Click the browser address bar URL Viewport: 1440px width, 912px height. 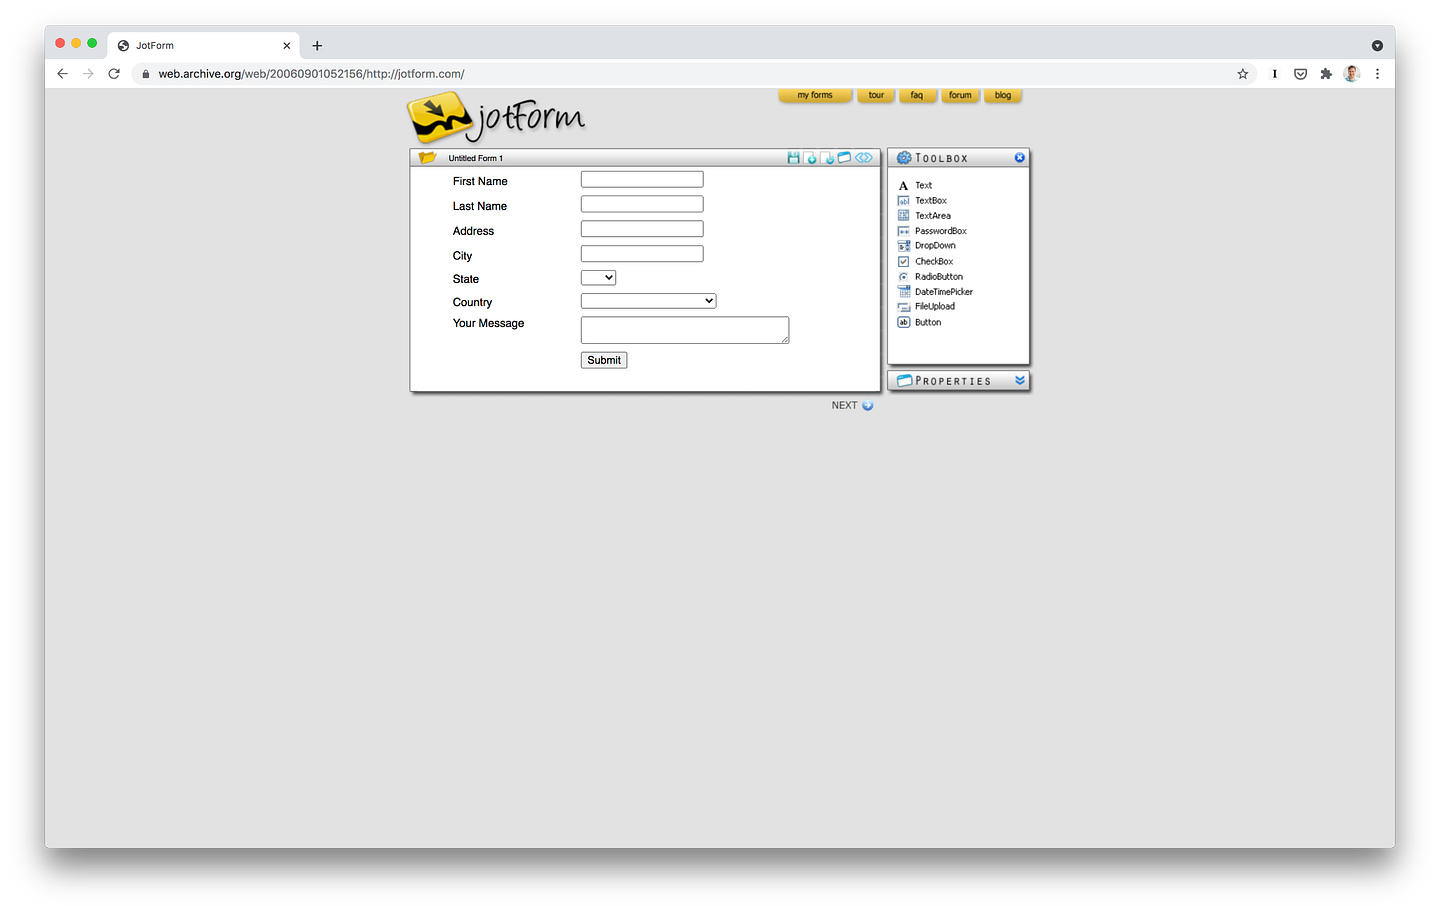click(311, 74)
